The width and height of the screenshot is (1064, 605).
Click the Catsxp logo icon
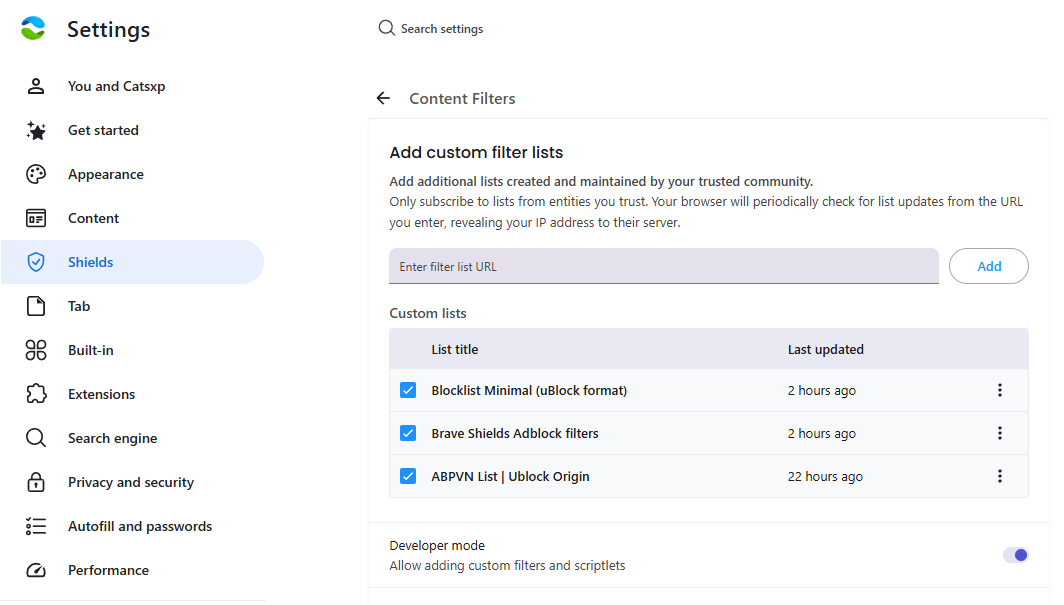point(33,28)
